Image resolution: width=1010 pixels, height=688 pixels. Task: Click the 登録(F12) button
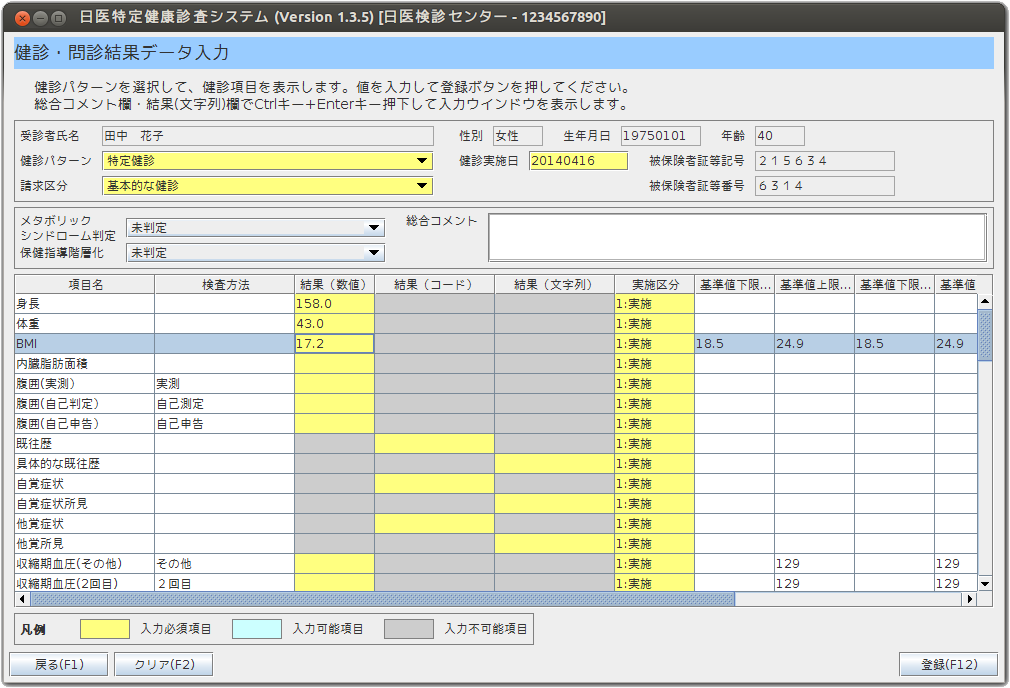948,664
